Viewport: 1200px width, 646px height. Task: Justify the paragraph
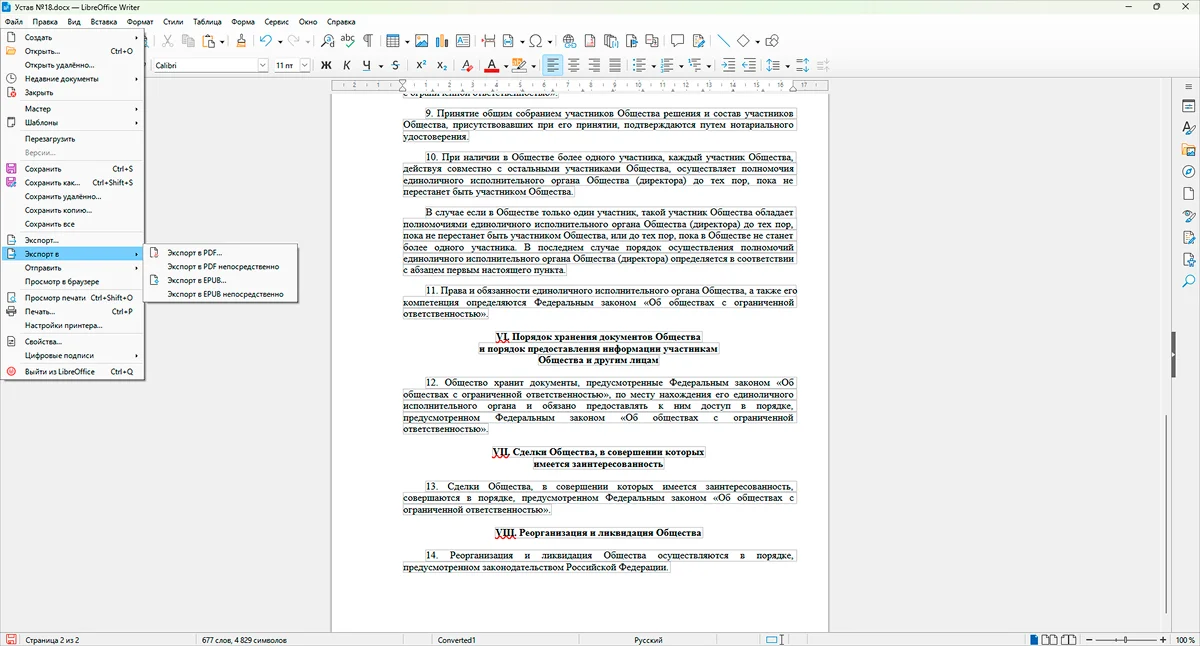click(615, 65)
